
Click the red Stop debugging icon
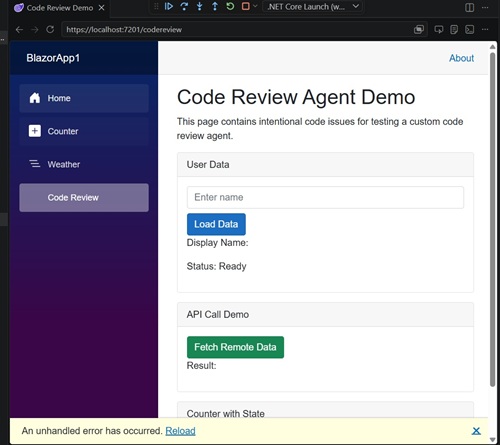pos(246,6)
